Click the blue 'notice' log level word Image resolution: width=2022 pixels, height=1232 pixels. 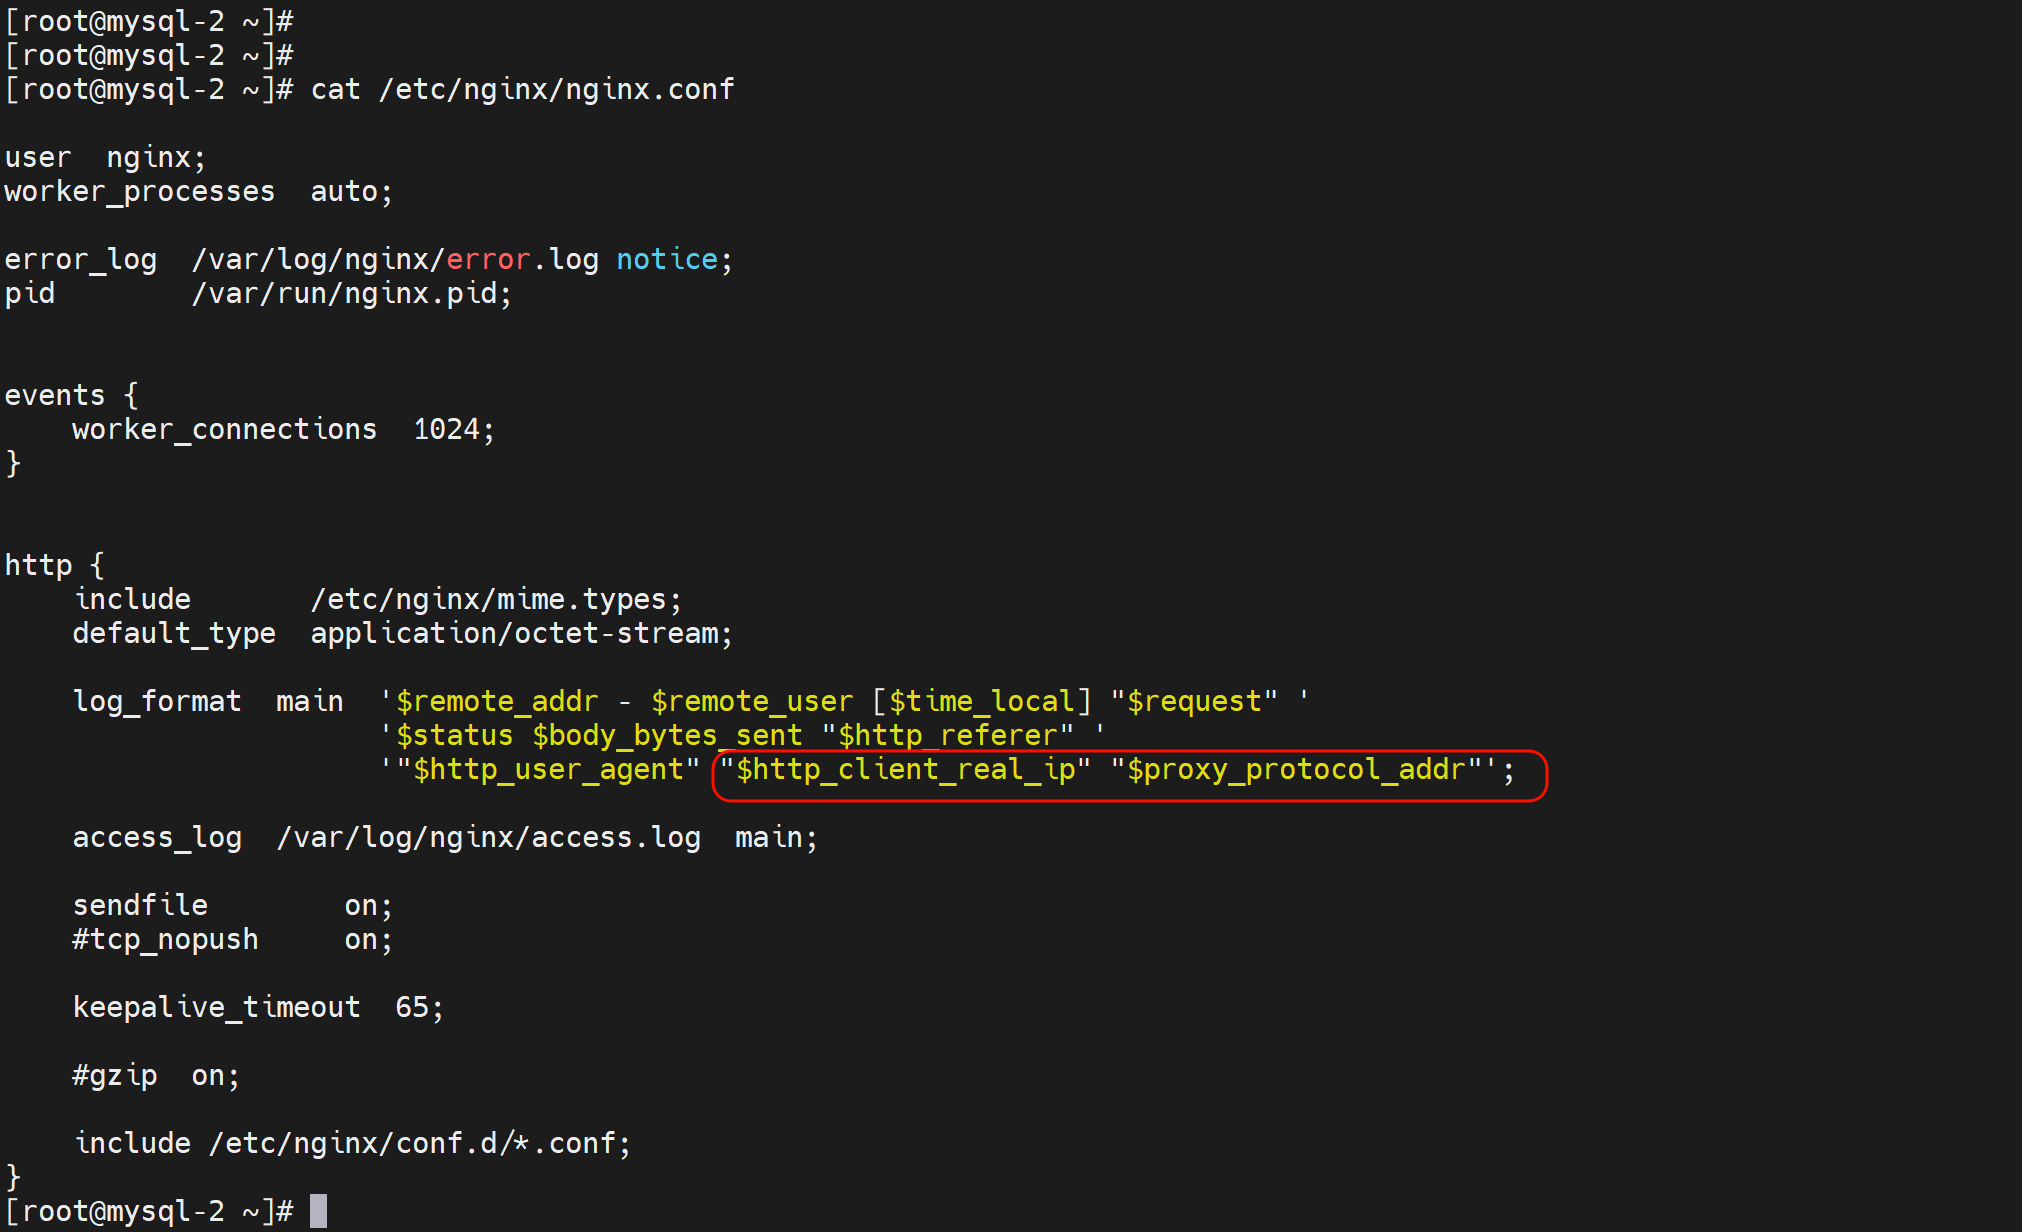pos(667,260)
